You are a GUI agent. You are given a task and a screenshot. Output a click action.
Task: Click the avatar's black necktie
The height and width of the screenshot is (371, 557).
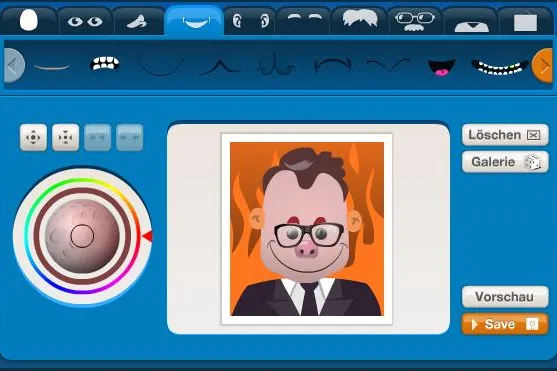tap(310, 299)
